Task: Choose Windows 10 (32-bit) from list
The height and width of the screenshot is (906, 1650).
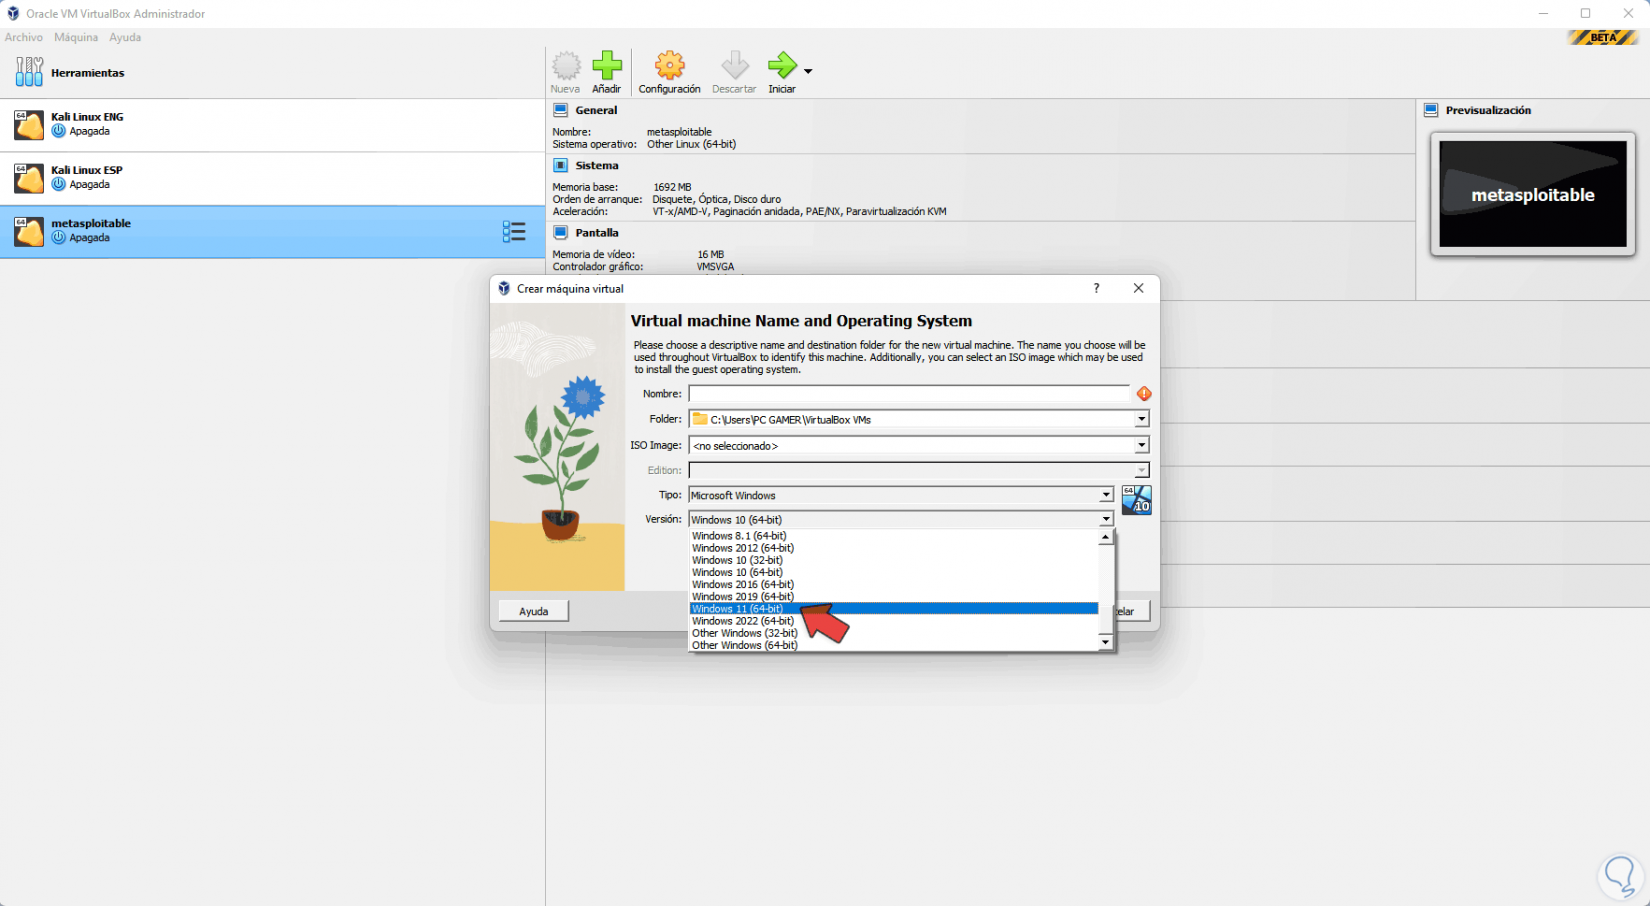Action: click(x=894, y=560)
